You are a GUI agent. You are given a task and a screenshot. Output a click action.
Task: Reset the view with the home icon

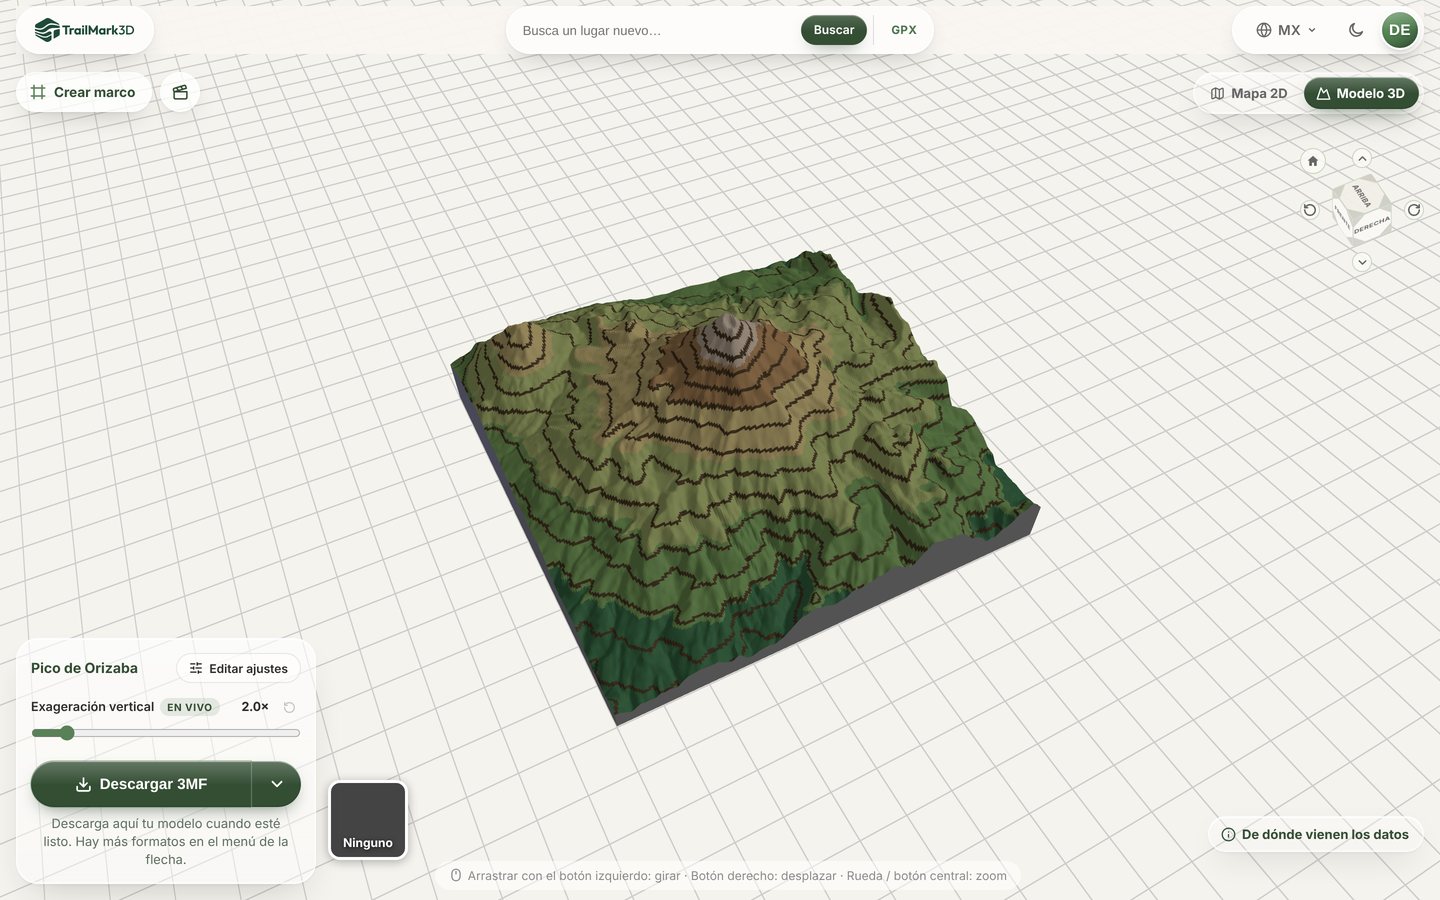(x=1313, y=161)
